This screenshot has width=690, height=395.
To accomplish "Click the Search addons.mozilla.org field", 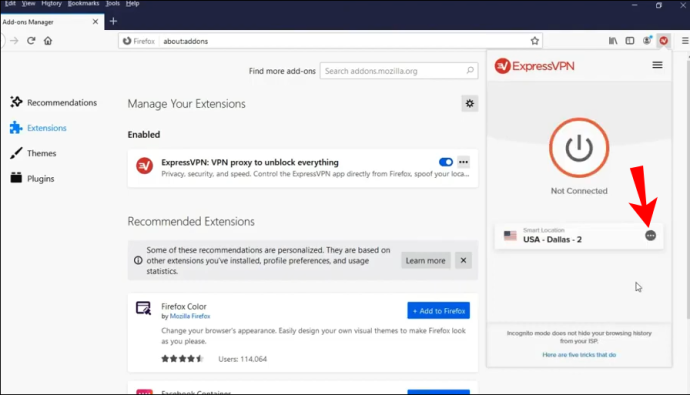I will [399, 71].
